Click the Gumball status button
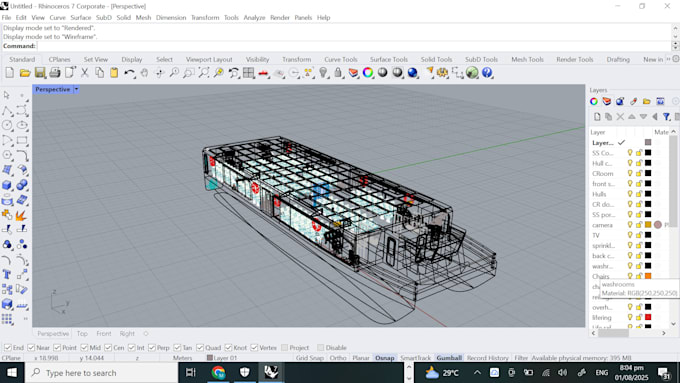Screen dimensions: 680x383 tap(449, 358)
